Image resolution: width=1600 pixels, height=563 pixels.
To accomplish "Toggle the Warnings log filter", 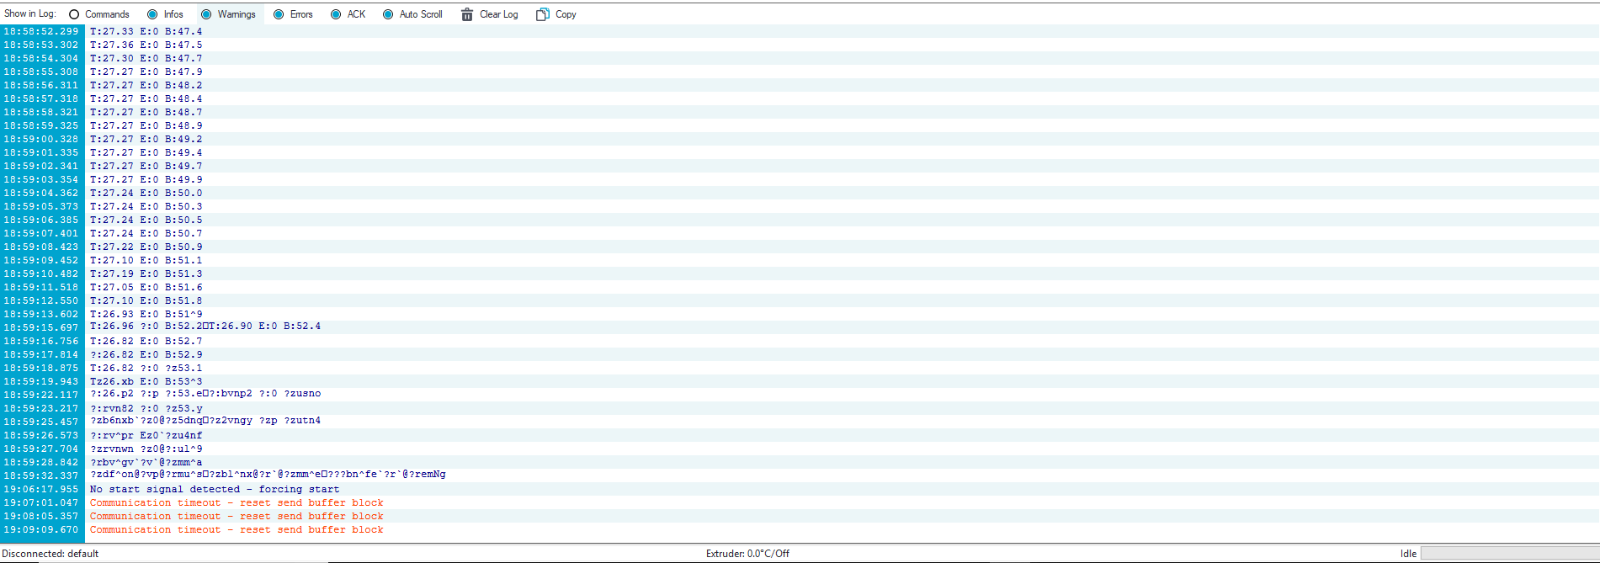I will (x=228, y=14).
